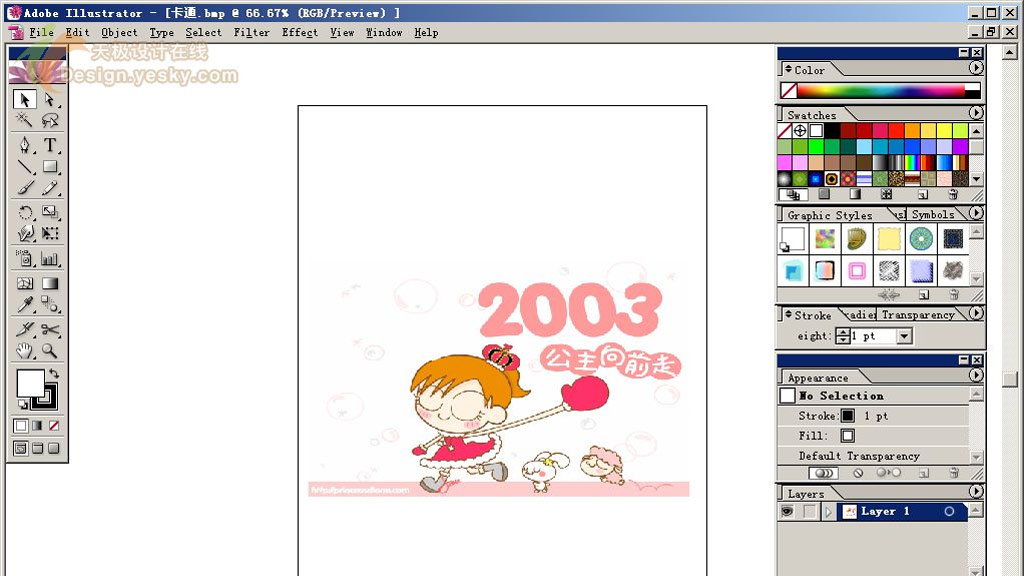Choose the Line Segment tool
1024x576 pixels.
[x=25, y=167]
